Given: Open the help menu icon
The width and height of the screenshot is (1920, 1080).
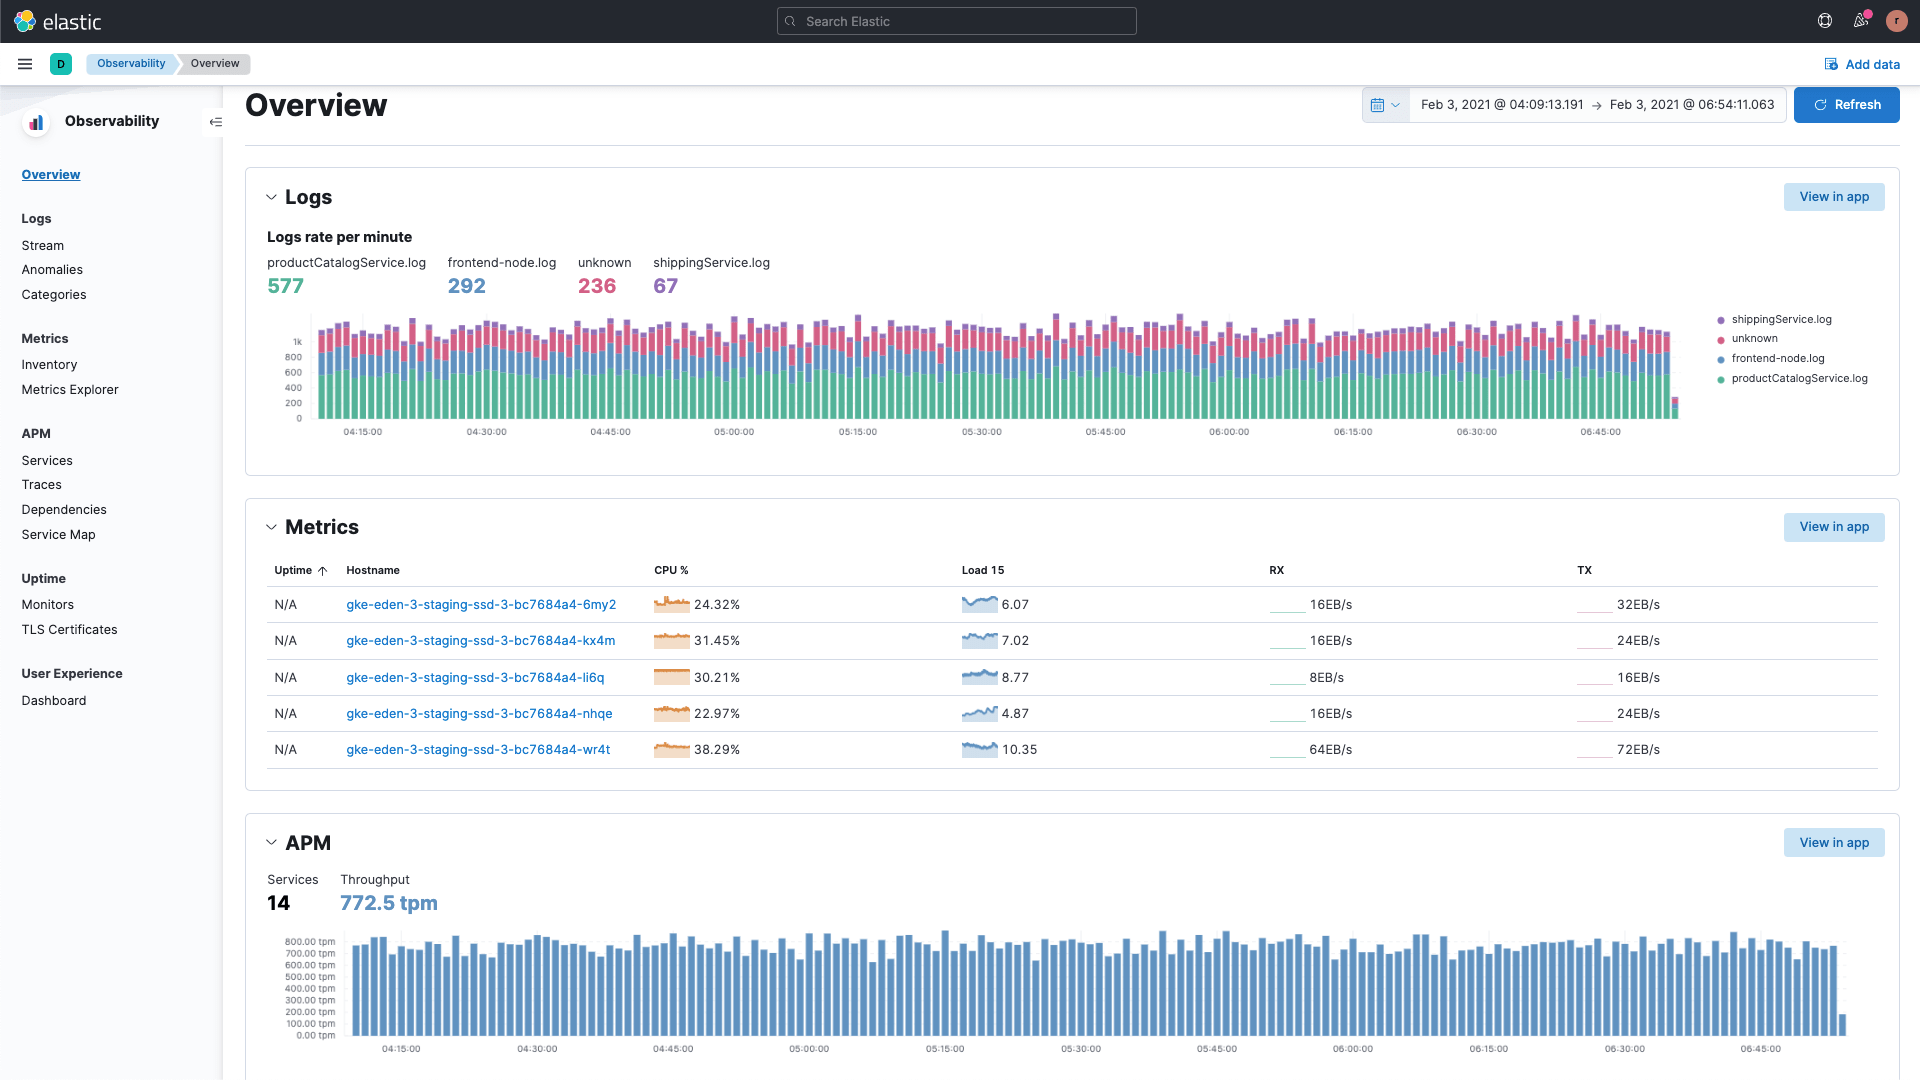Looking at the screenshot, I should (x=1825, y=21).
